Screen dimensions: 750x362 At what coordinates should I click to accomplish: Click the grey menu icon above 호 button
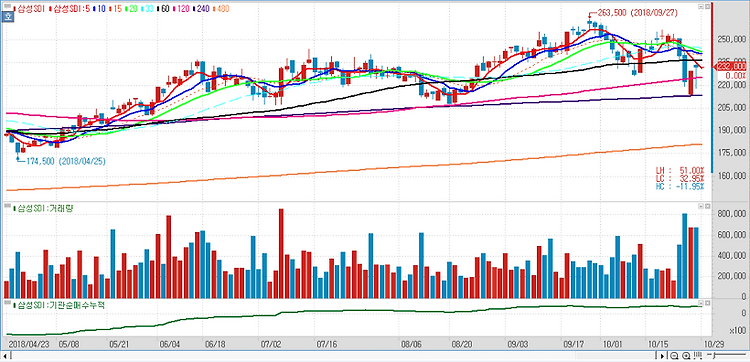click(x=8, y=6)
